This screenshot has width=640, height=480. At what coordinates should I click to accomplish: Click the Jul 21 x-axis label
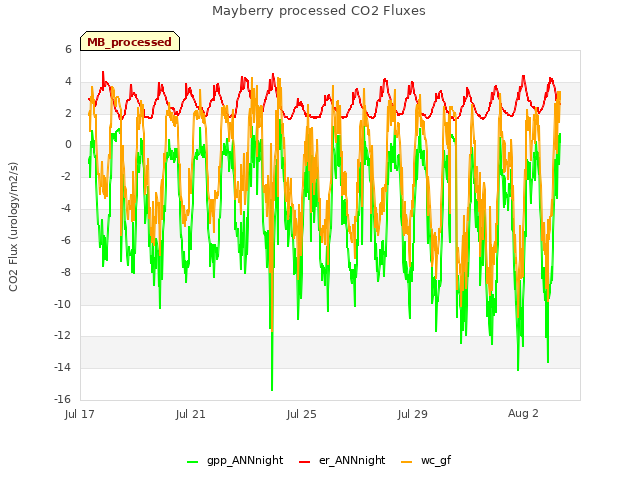pos(191,414)
